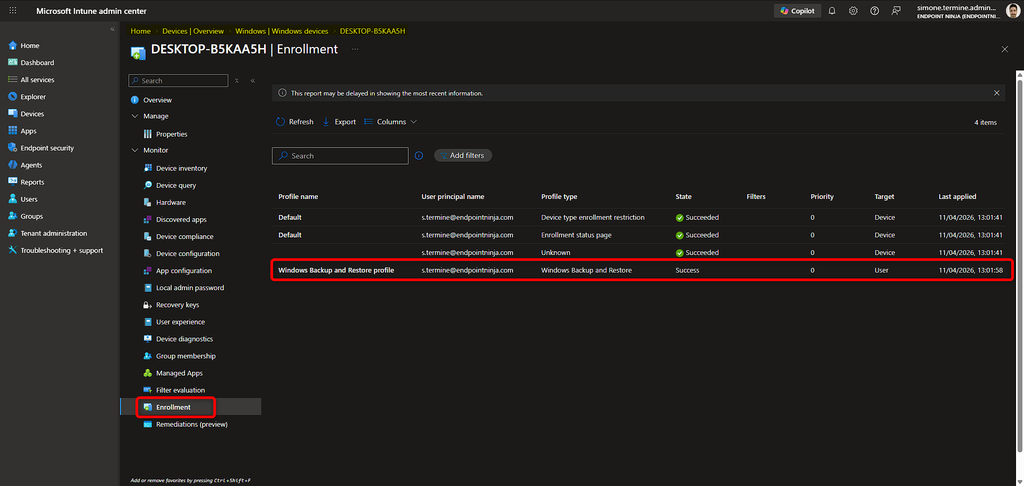Dismiss the delayed report notification banner
This screenshot has height=486, width=1024.
(x=997, y=93)
